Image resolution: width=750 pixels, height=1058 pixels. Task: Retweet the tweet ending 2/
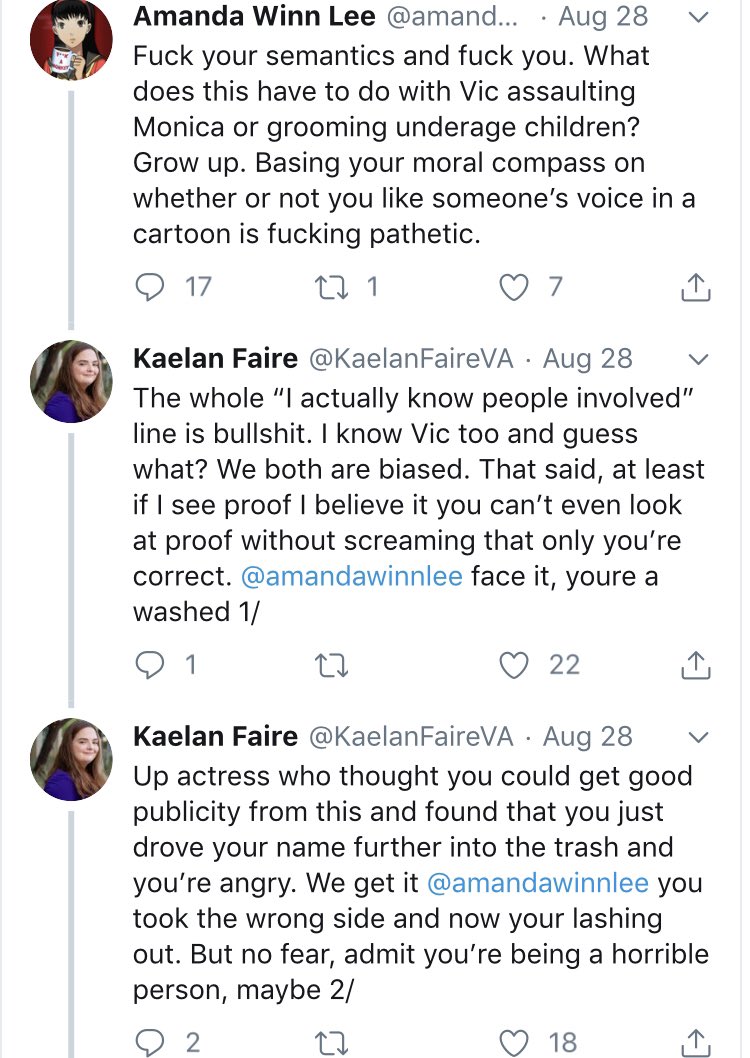[x=331, y=1043]
